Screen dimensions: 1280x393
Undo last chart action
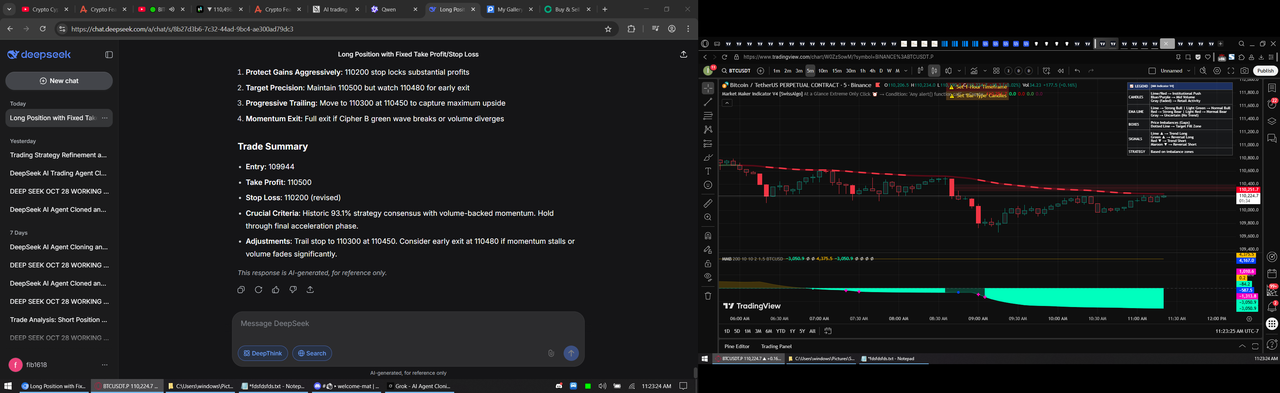pos(1077,70)
